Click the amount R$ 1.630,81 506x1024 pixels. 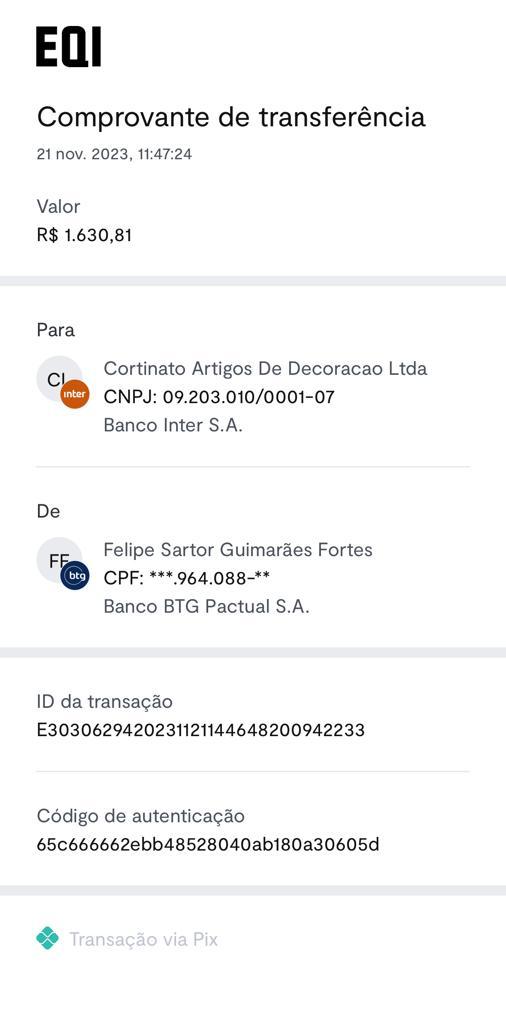(84, 235)
